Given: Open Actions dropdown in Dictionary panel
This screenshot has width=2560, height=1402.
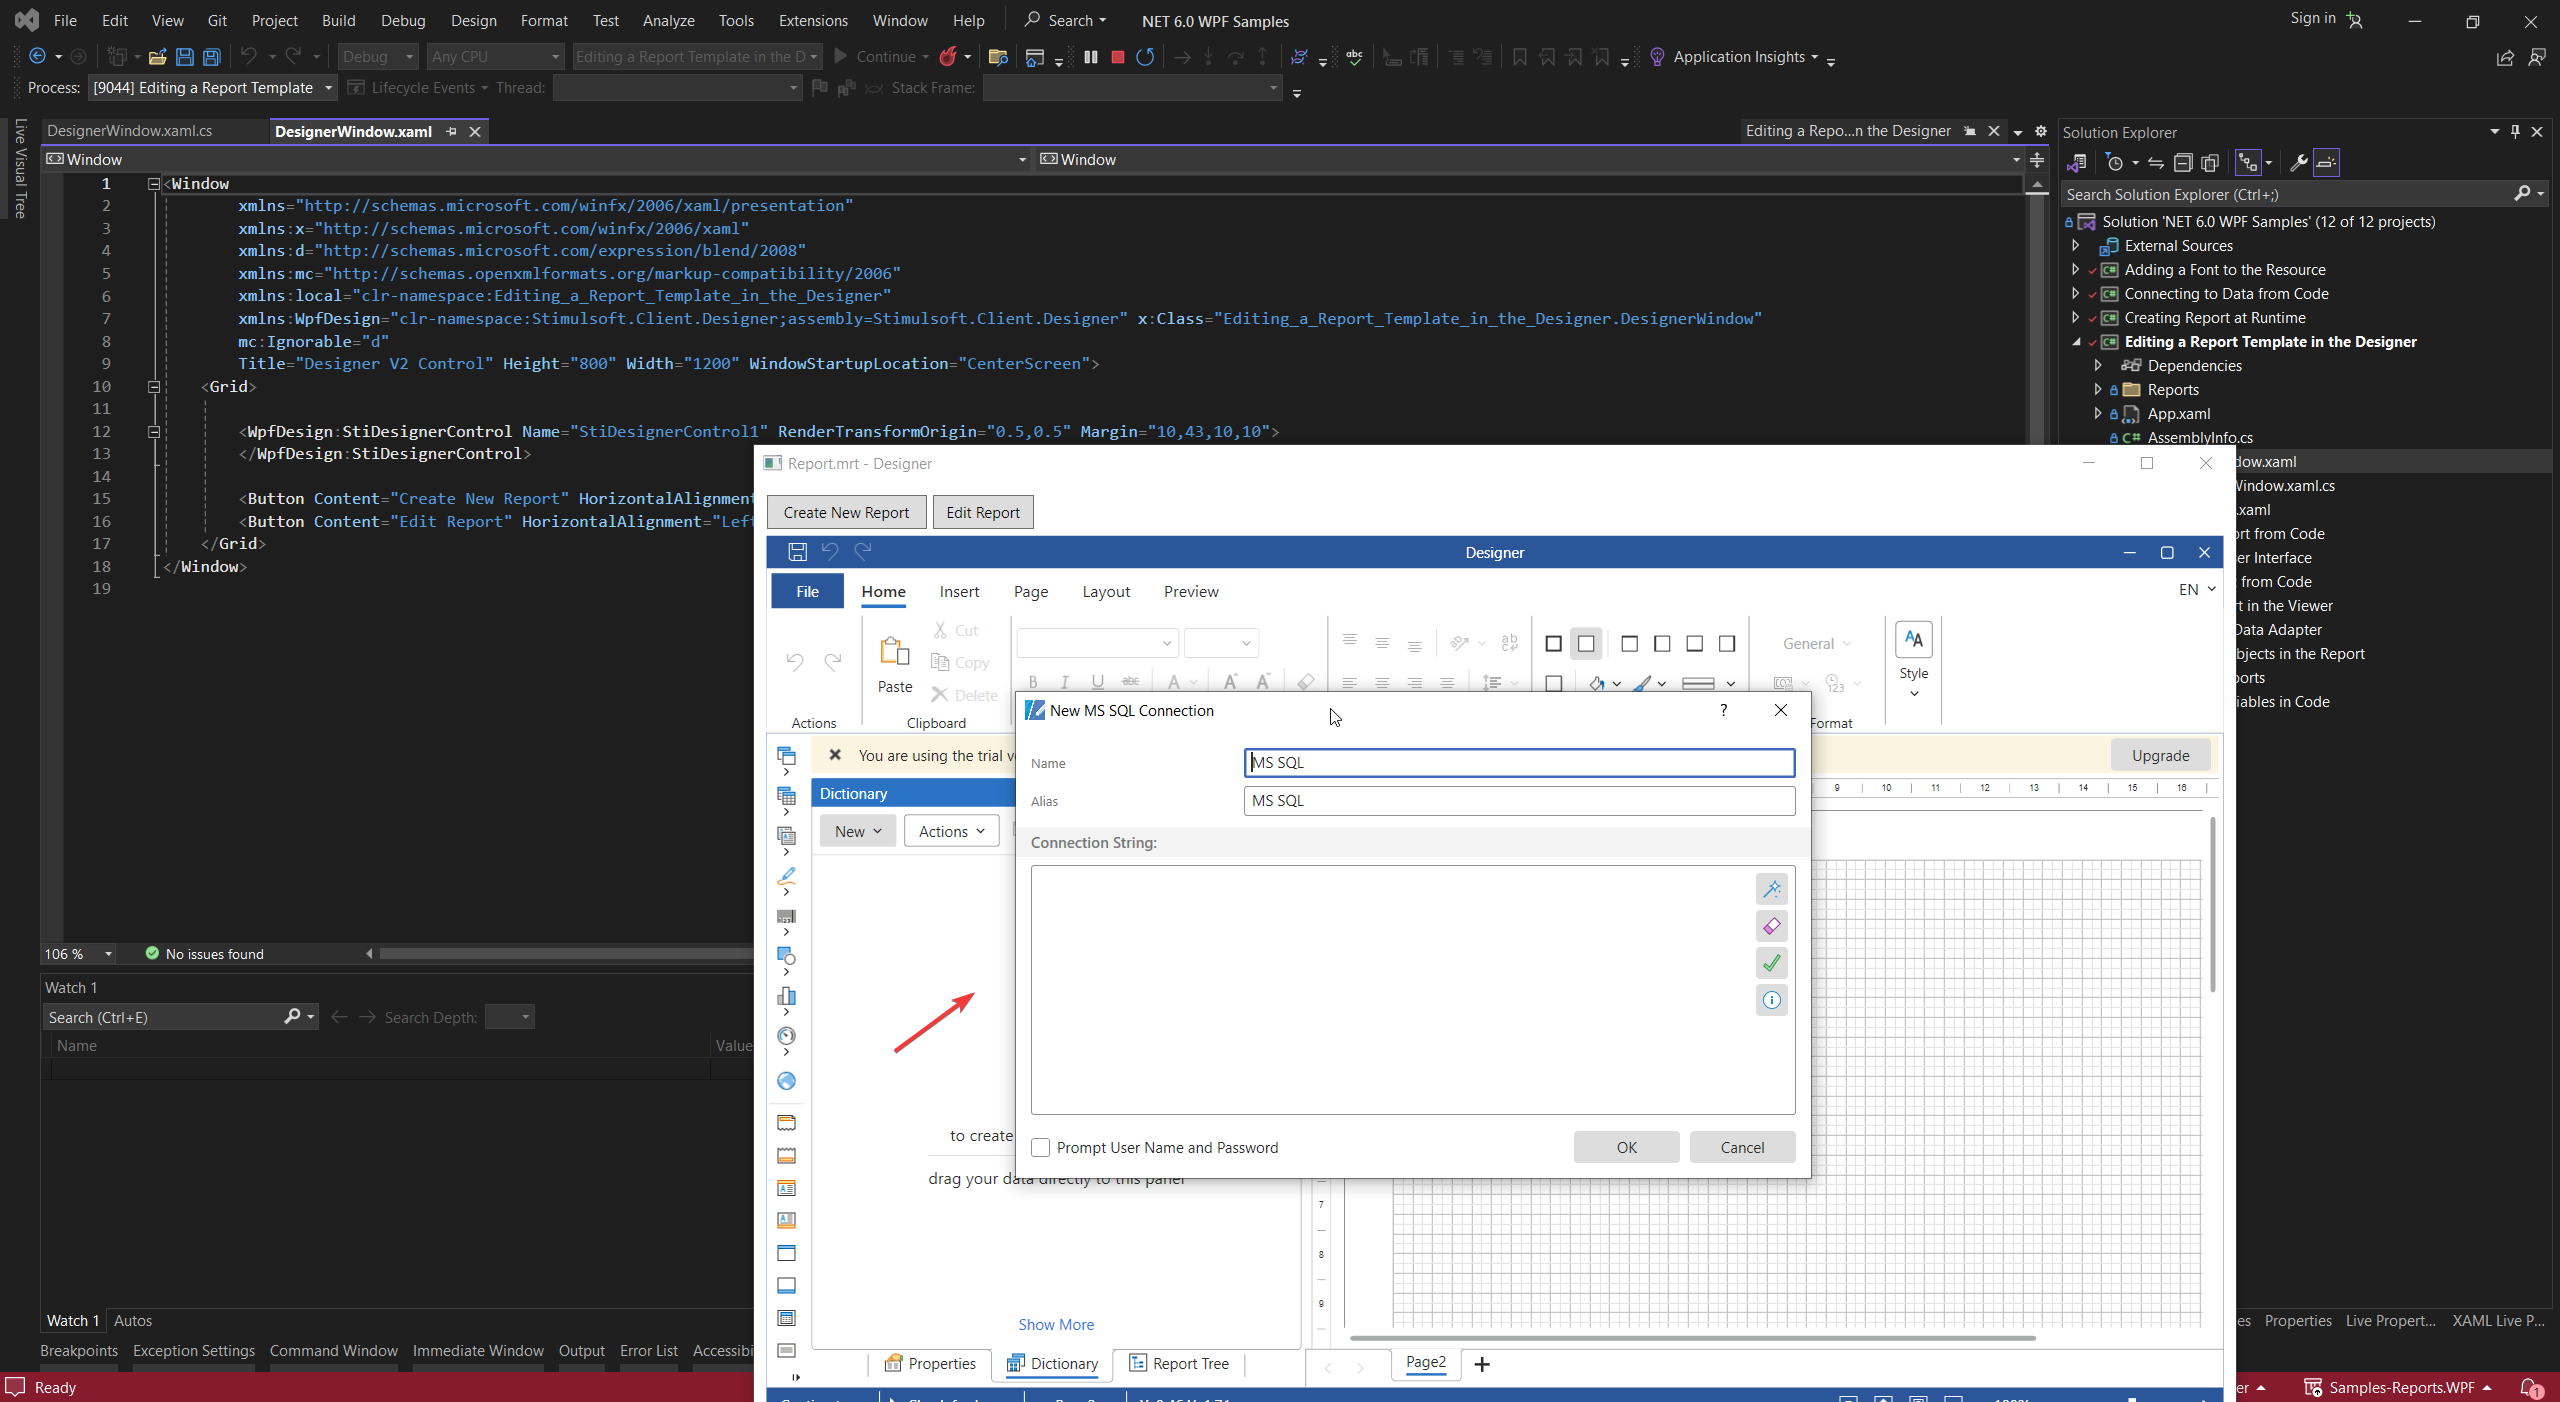Looking at the screenshot, I should [951, 831].
